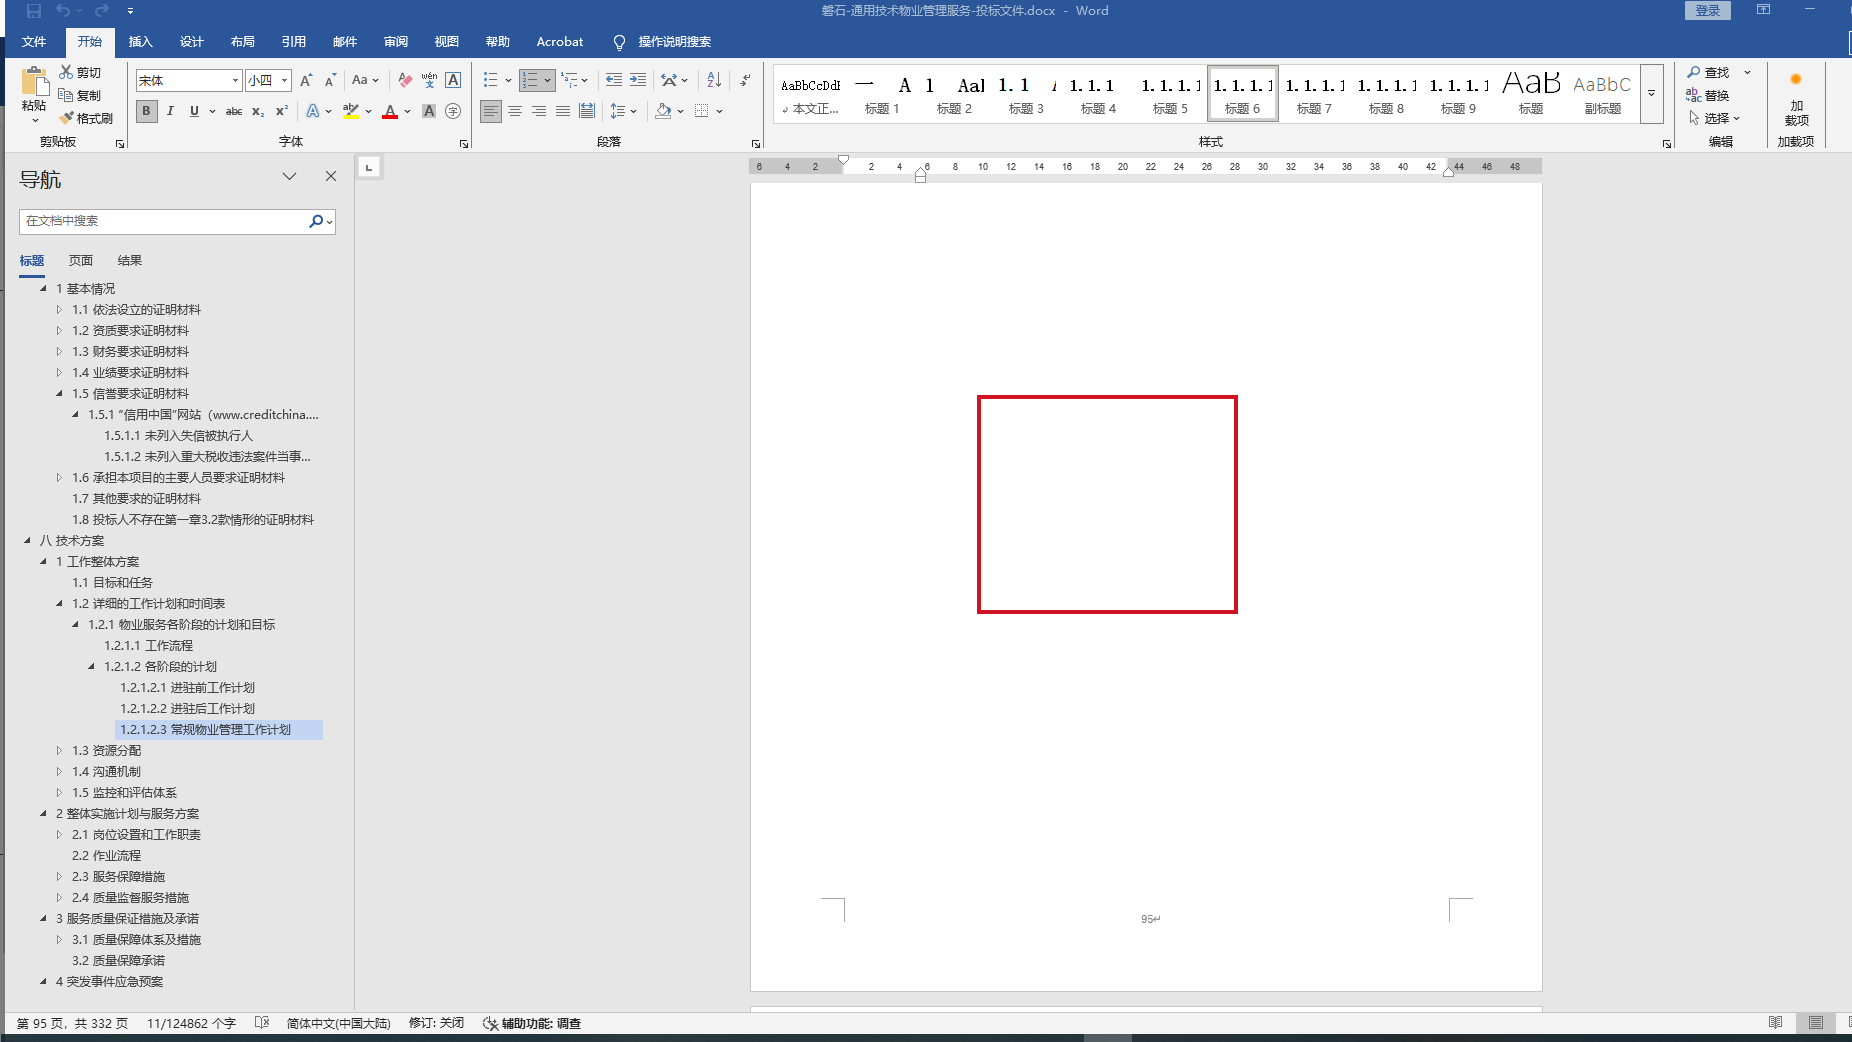Image resolution: width=1852 pixels, height=1042 pixels.
Task: Shrink font size with smaller A icon
Action: point(330,80)
